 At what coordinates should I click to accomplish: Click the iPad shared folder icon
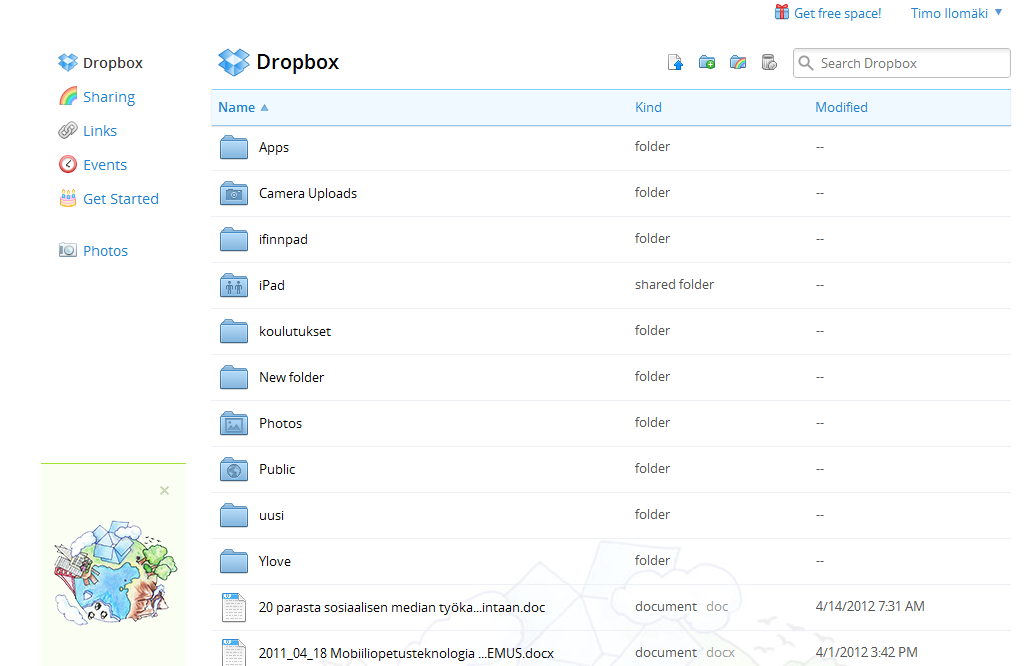[x=233, y=284]
